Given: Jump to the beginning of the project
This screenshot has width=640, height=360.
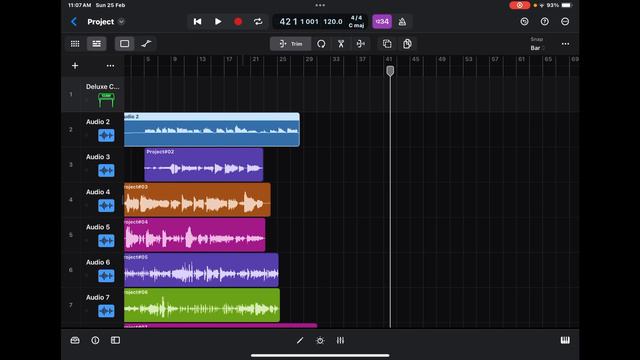Looking at the screenshot, I should [198, 22].
